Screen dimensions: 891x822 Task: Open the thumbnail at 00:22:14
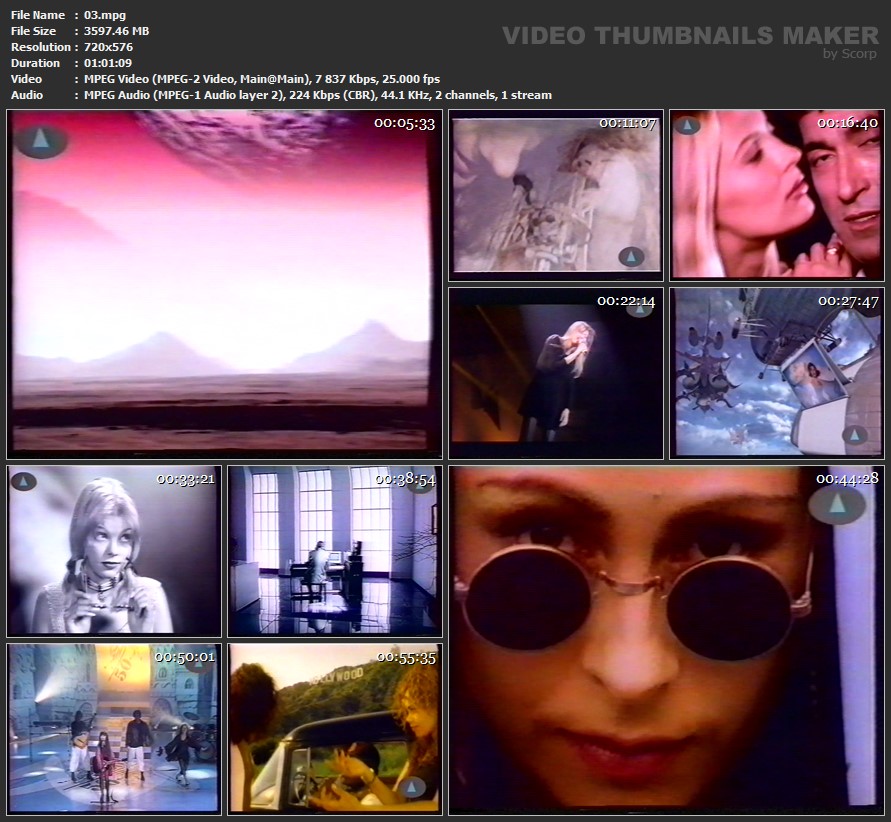coord(556,373)
